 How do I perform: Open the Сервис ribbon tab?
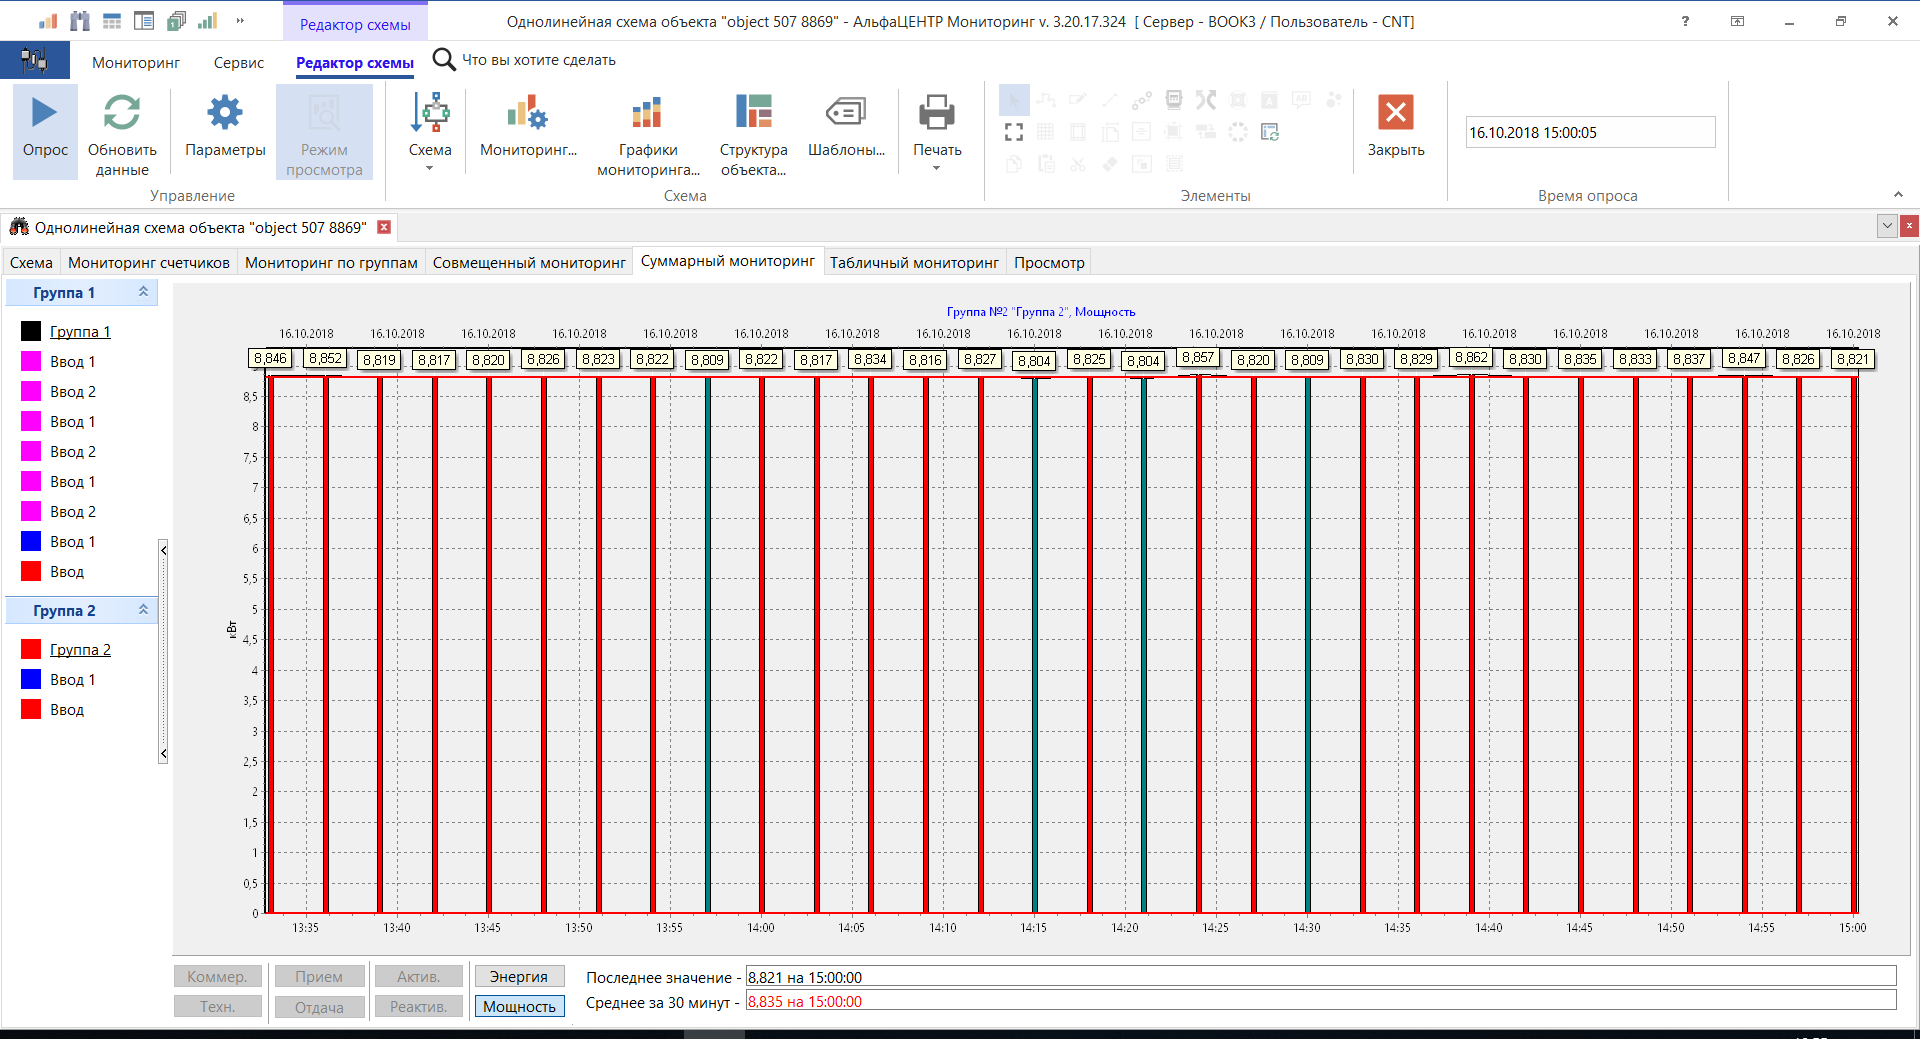coord(239,62)
